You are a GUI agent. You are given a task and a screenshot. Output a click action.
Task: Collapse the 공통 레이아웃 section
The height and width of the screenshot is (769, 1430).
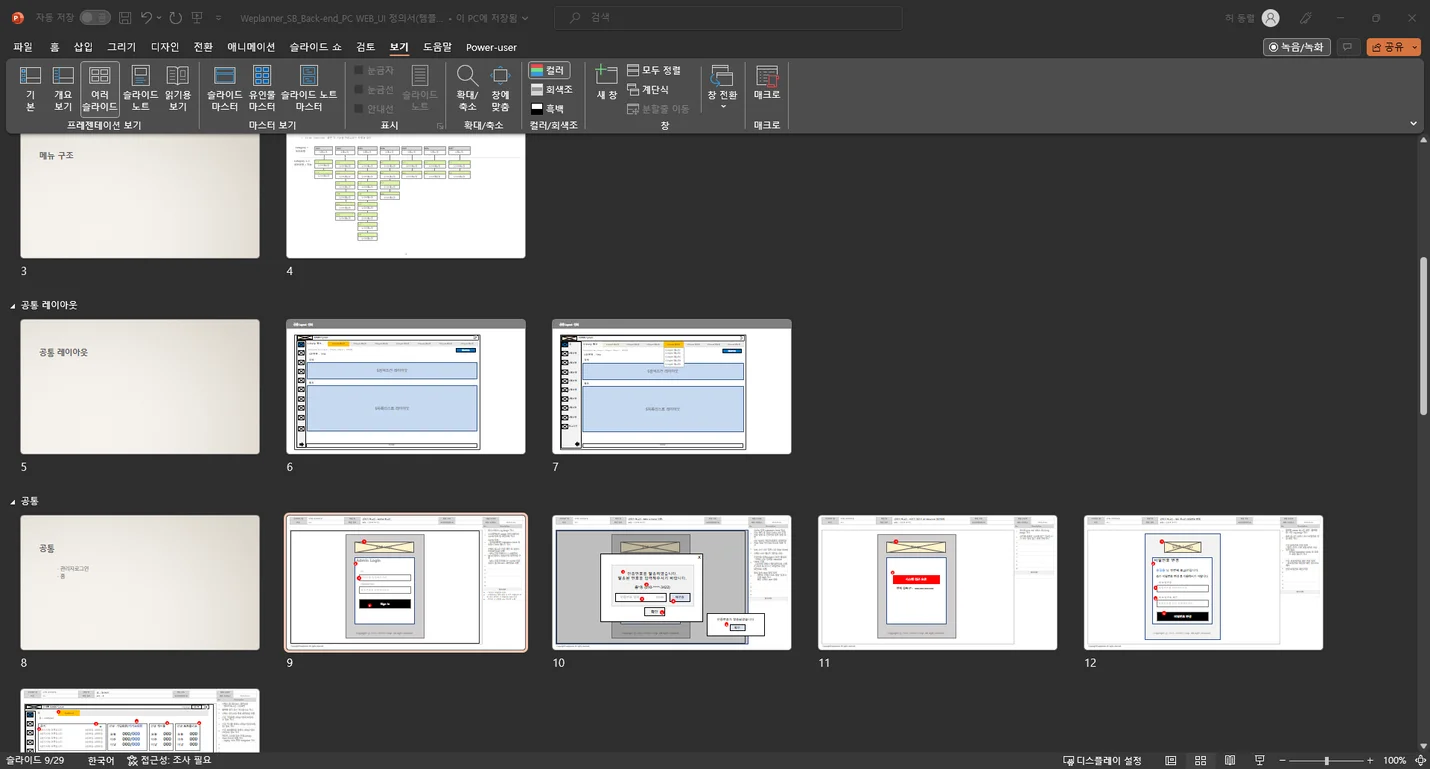(x=13, y=305)
